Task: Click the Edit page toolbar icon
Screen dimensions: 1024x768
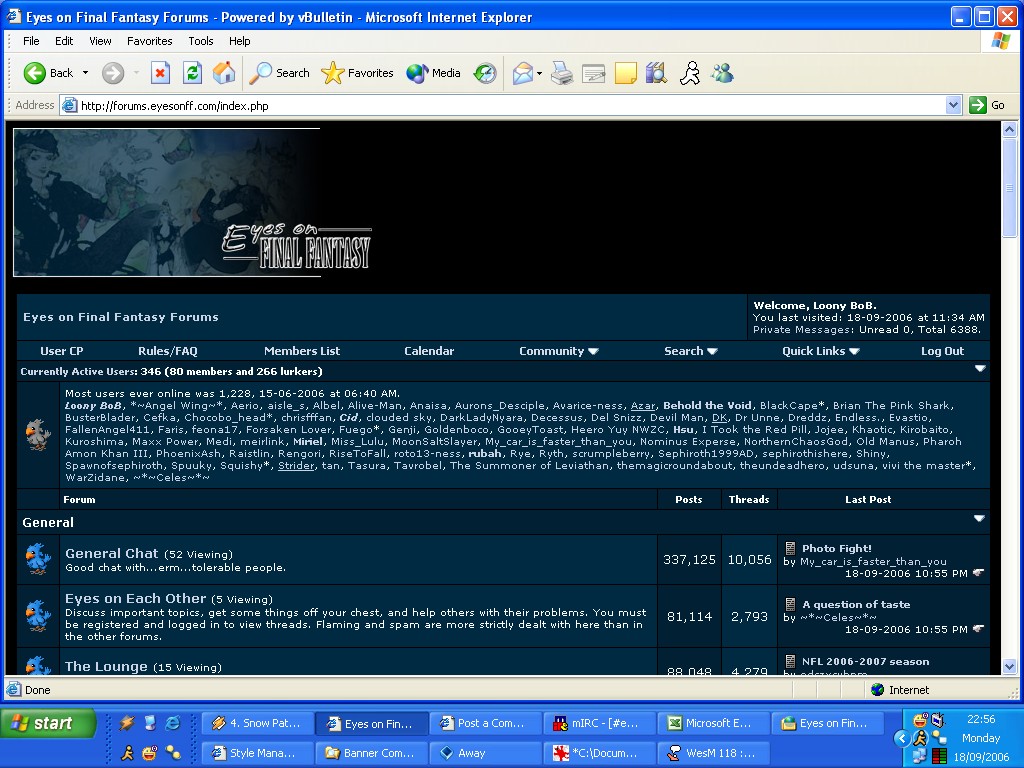Action: pyautogui.click(x=594, y=73)
